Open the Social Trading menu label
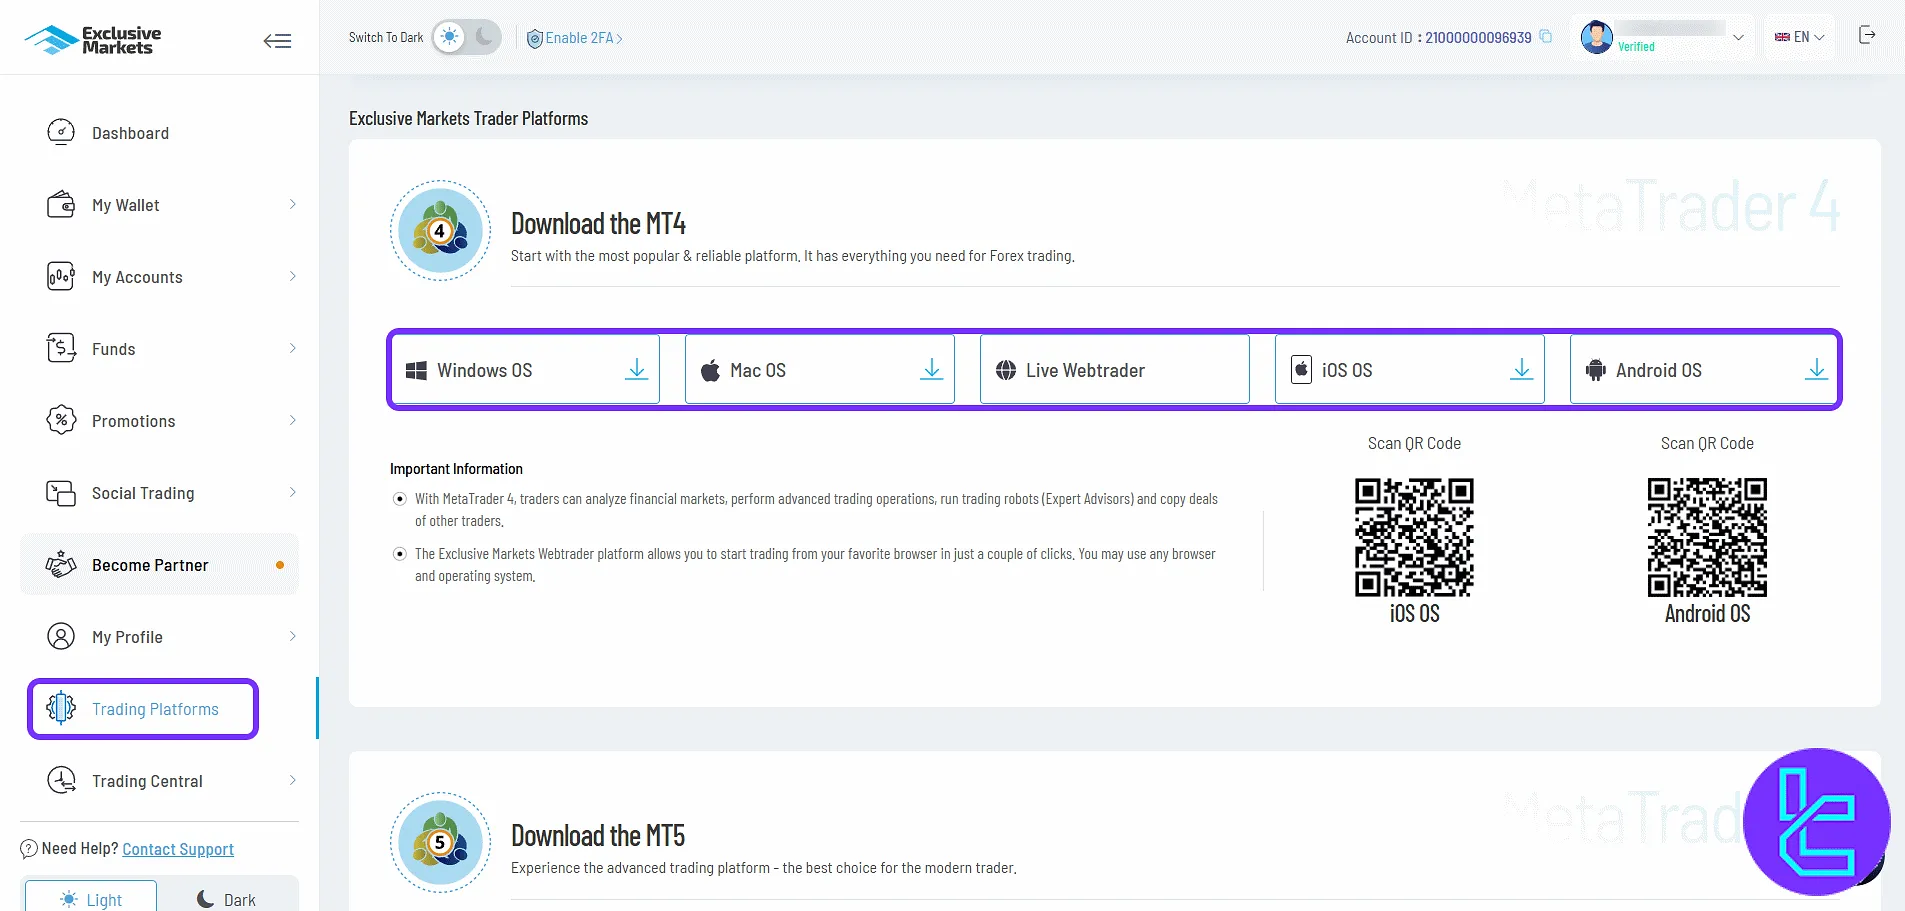The height and width of the screenshot is (911, 1905). click(143, 493)
